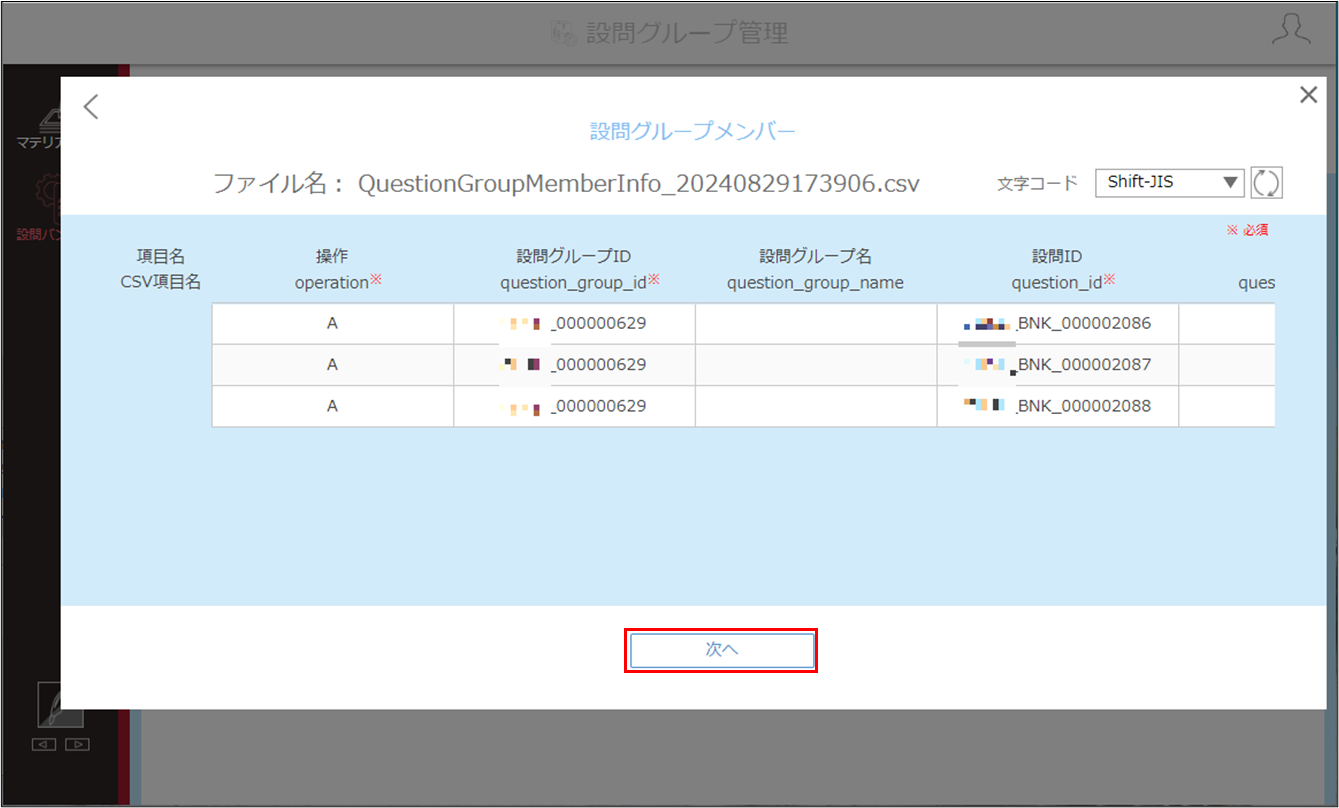Close the 設問グループメンバー dialog
This screenshot has height=808, width=1339.
point(1308,95)
